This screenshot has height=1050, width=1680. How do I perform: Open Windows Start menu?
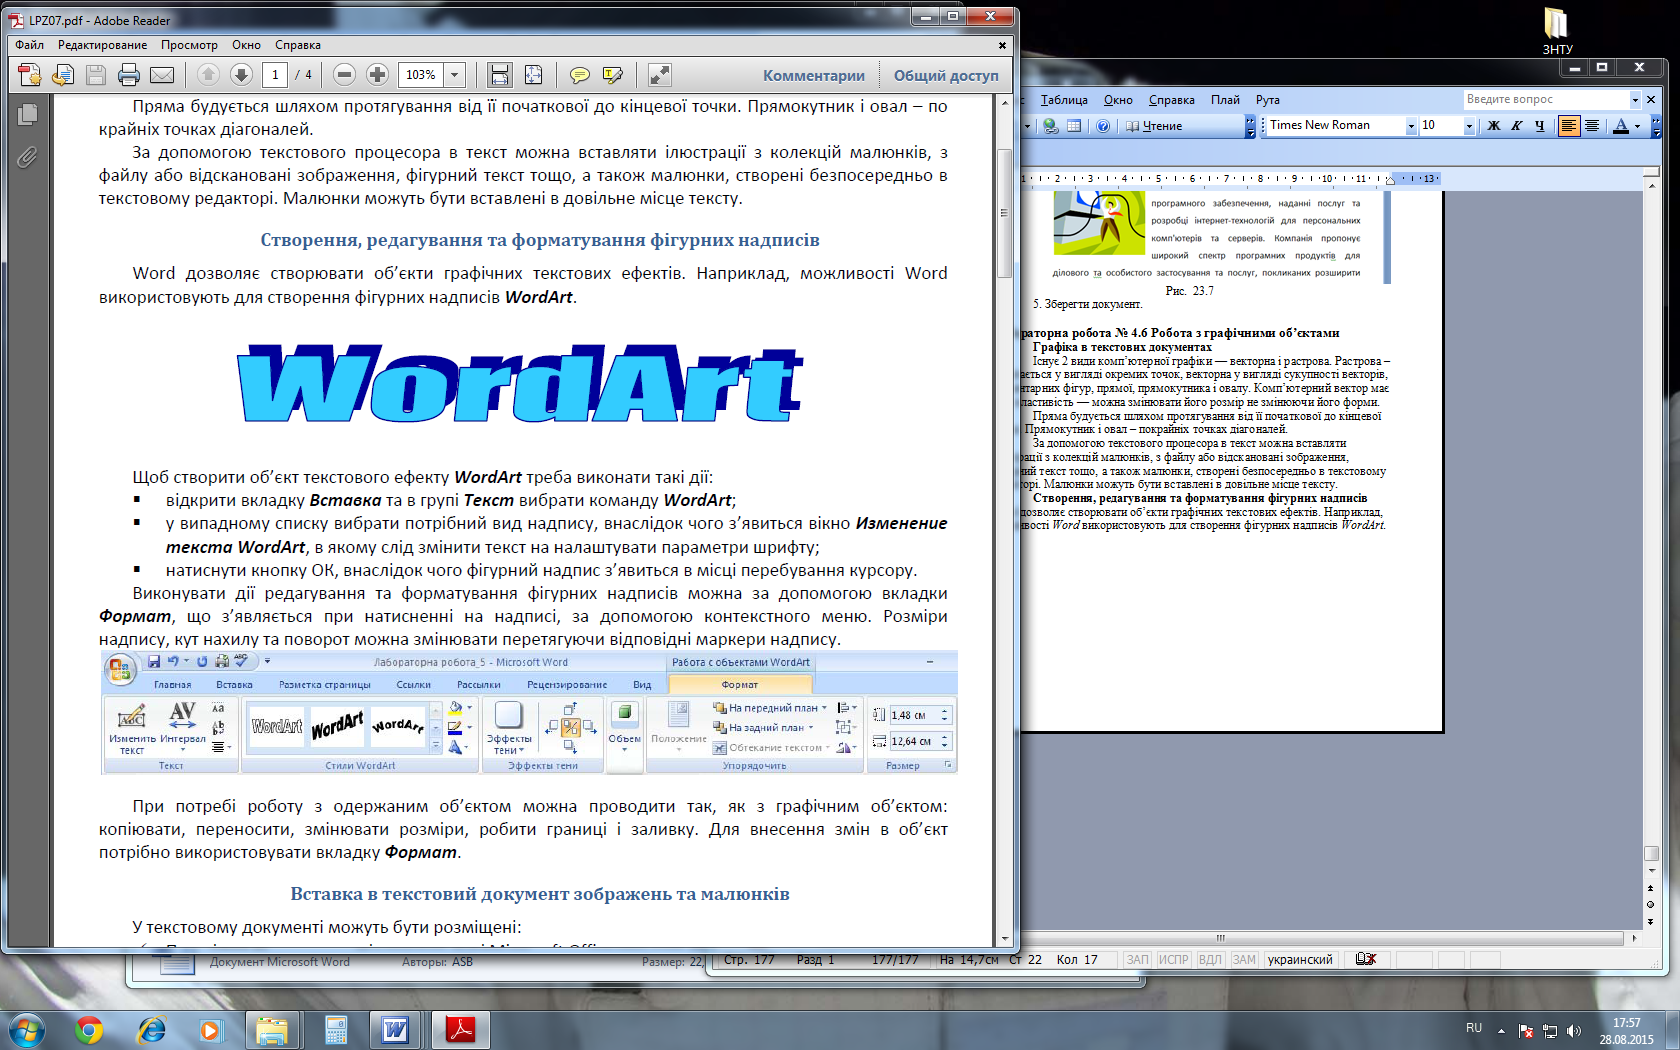[x=26, y=1029]
